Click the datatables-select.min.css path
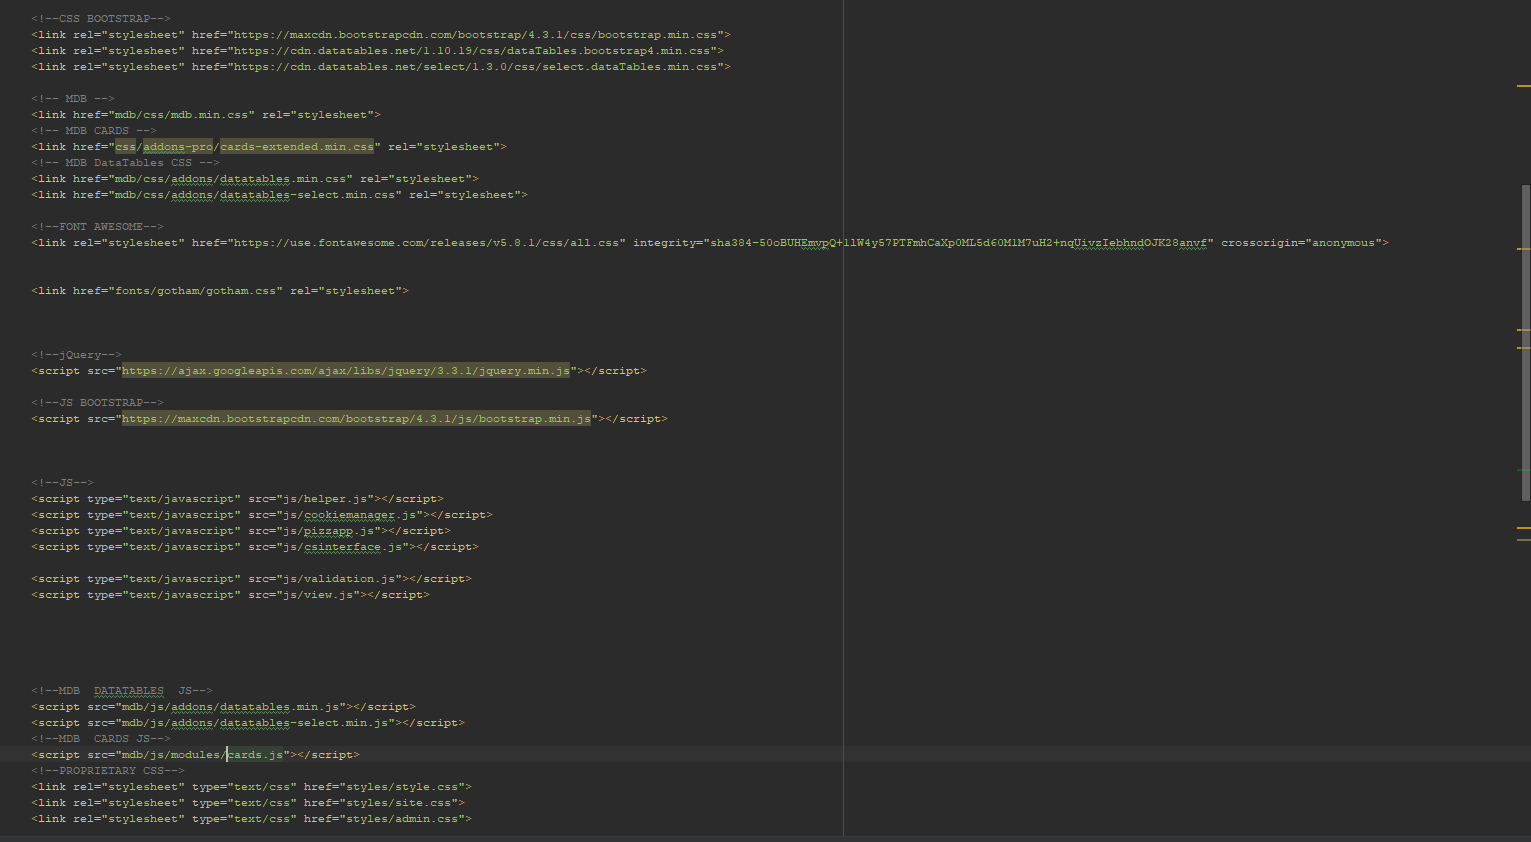 [255, 195]
